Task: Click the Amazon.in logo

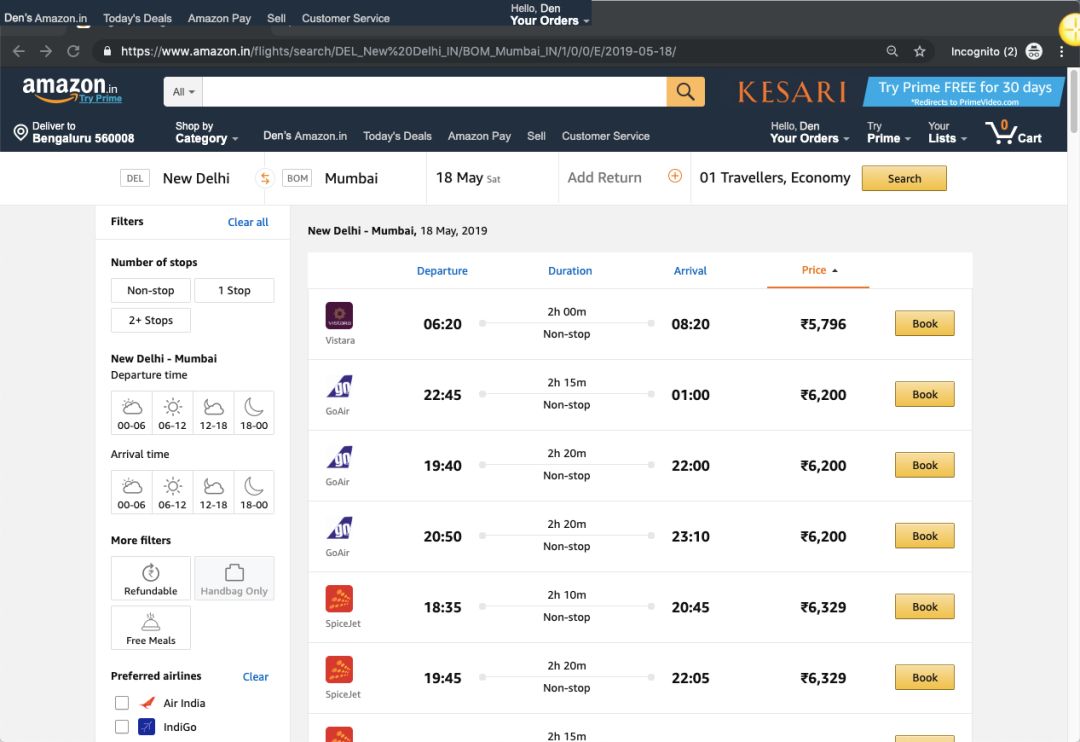Action: (70, 89)
